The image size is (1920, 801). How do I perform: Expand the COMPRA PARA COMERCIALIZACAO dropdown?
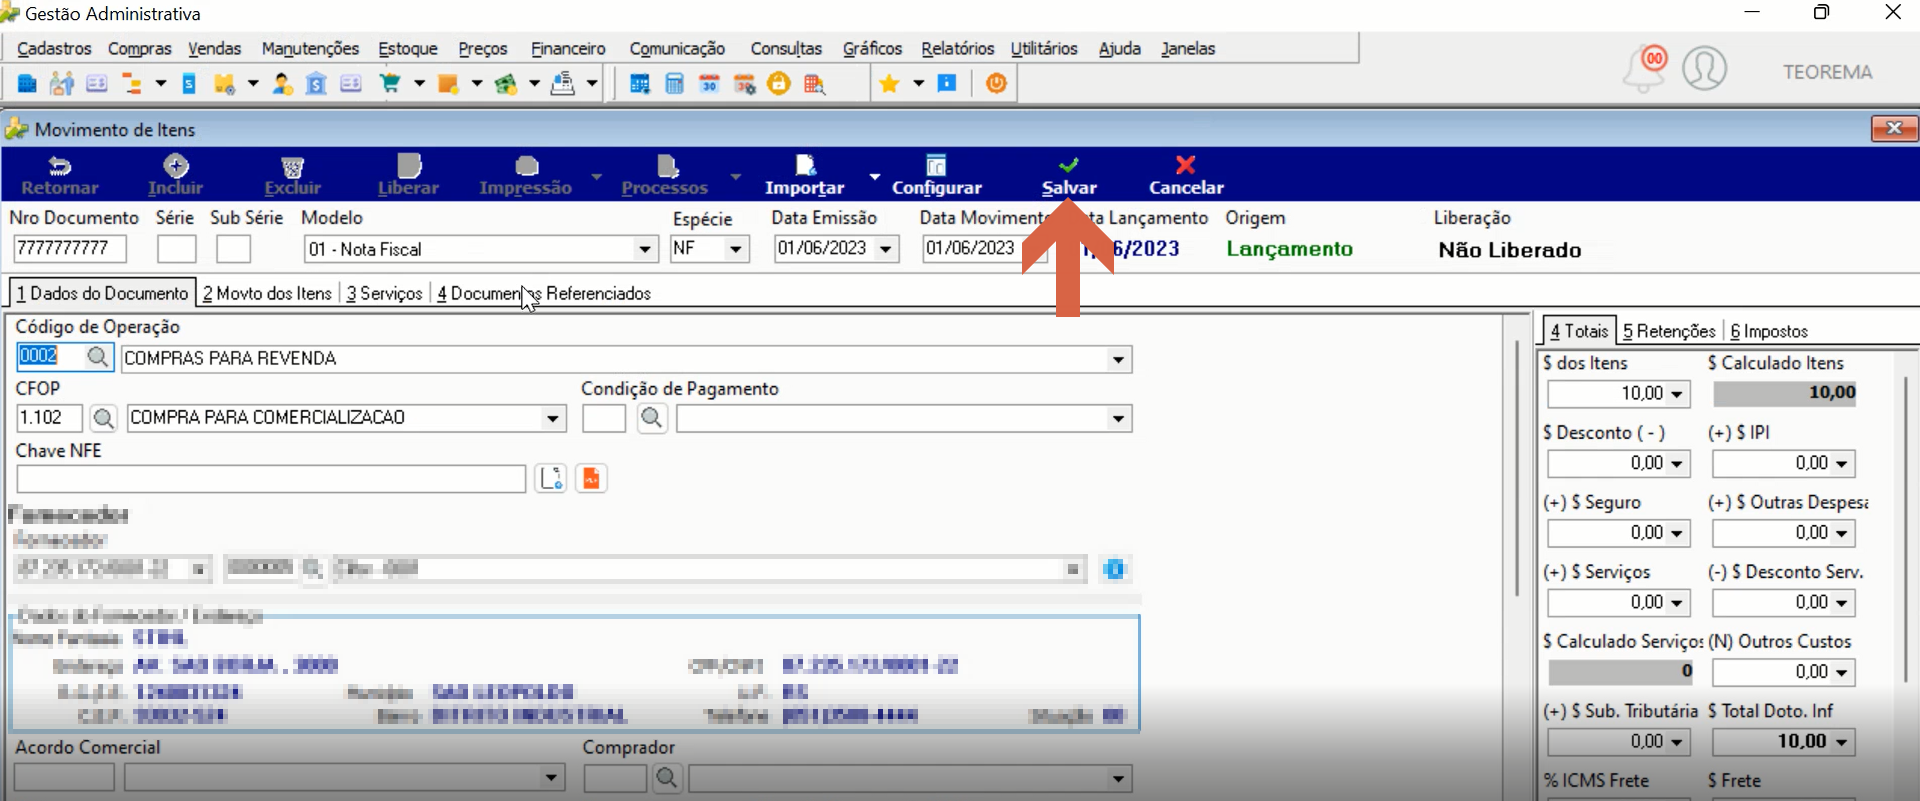(x=552, y=419)
